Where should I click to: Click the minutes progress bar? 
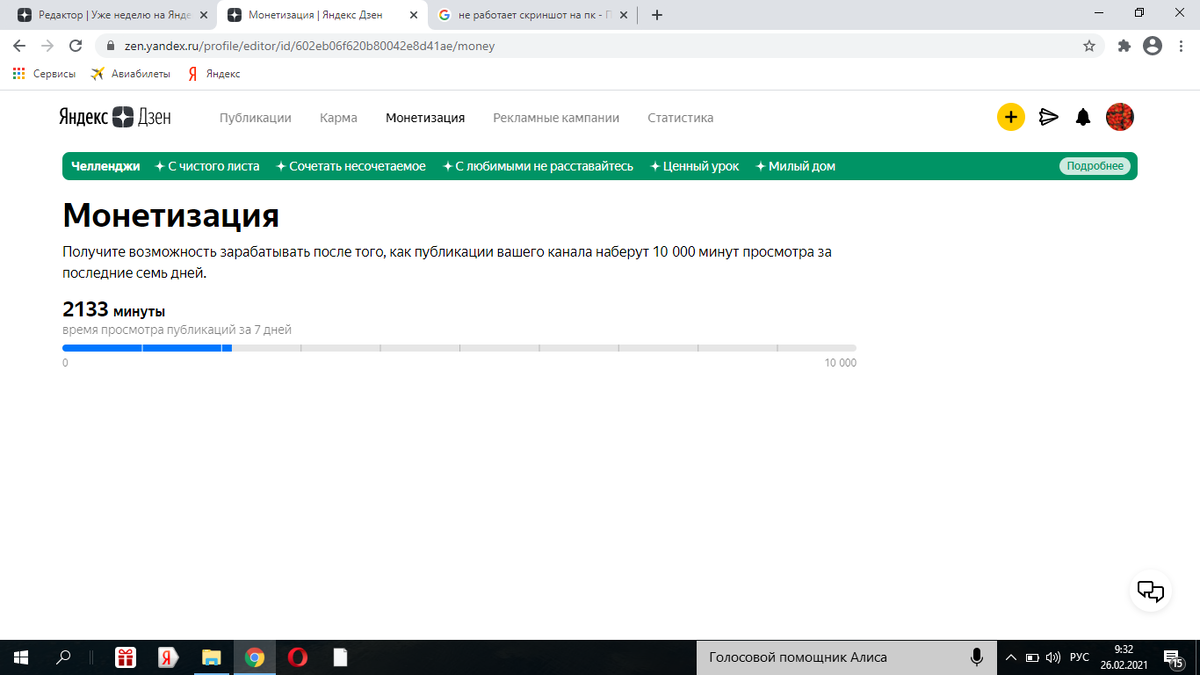(460, 348)
